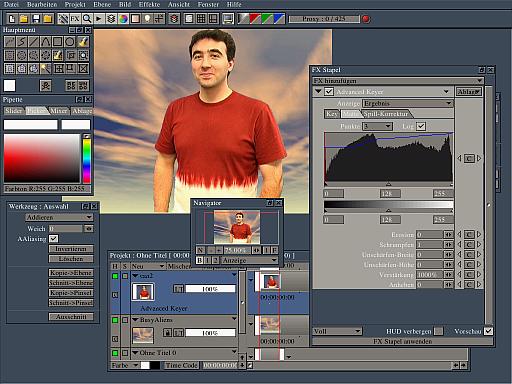The image size is (512, 384).
Task: Toggle green visibility box of top layer
Action: click(x=115, y=276)
